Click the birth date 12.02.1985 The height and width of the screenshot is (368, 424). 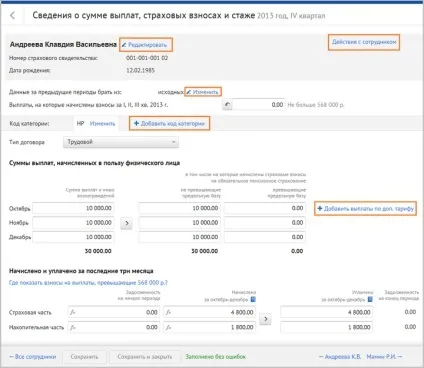pos(140,70)
